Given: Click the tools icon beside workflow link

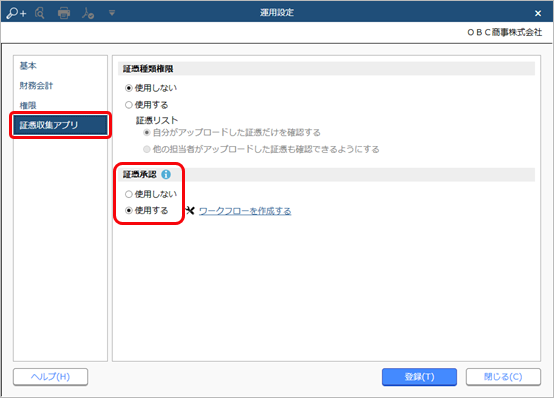Looking at the screenshot, I should 190,211.
